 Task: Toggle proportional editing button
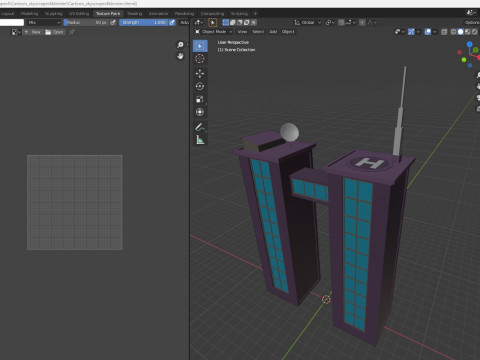pos(362,22)
